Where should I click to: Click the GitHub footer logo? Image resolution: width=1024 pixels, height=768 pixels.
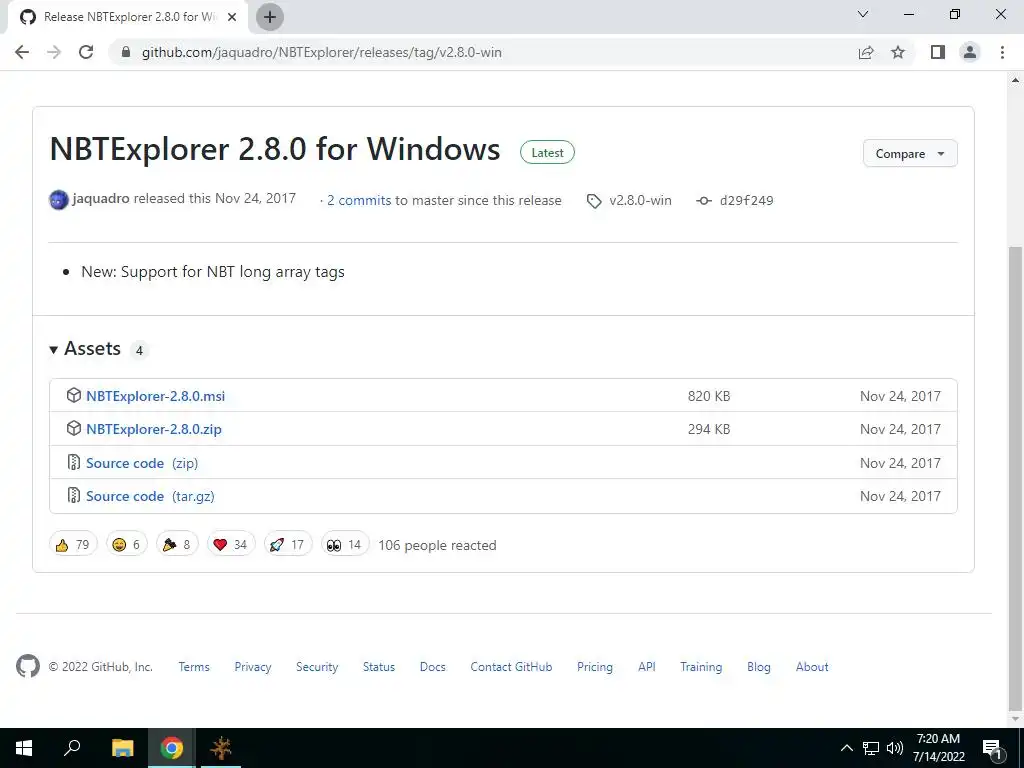(27, 666)
